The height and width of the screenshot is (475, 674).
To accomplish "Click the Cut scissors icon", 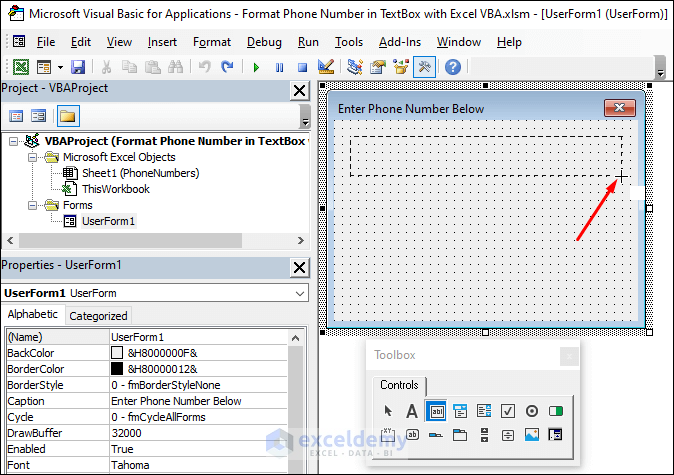I will pos(106,67).
